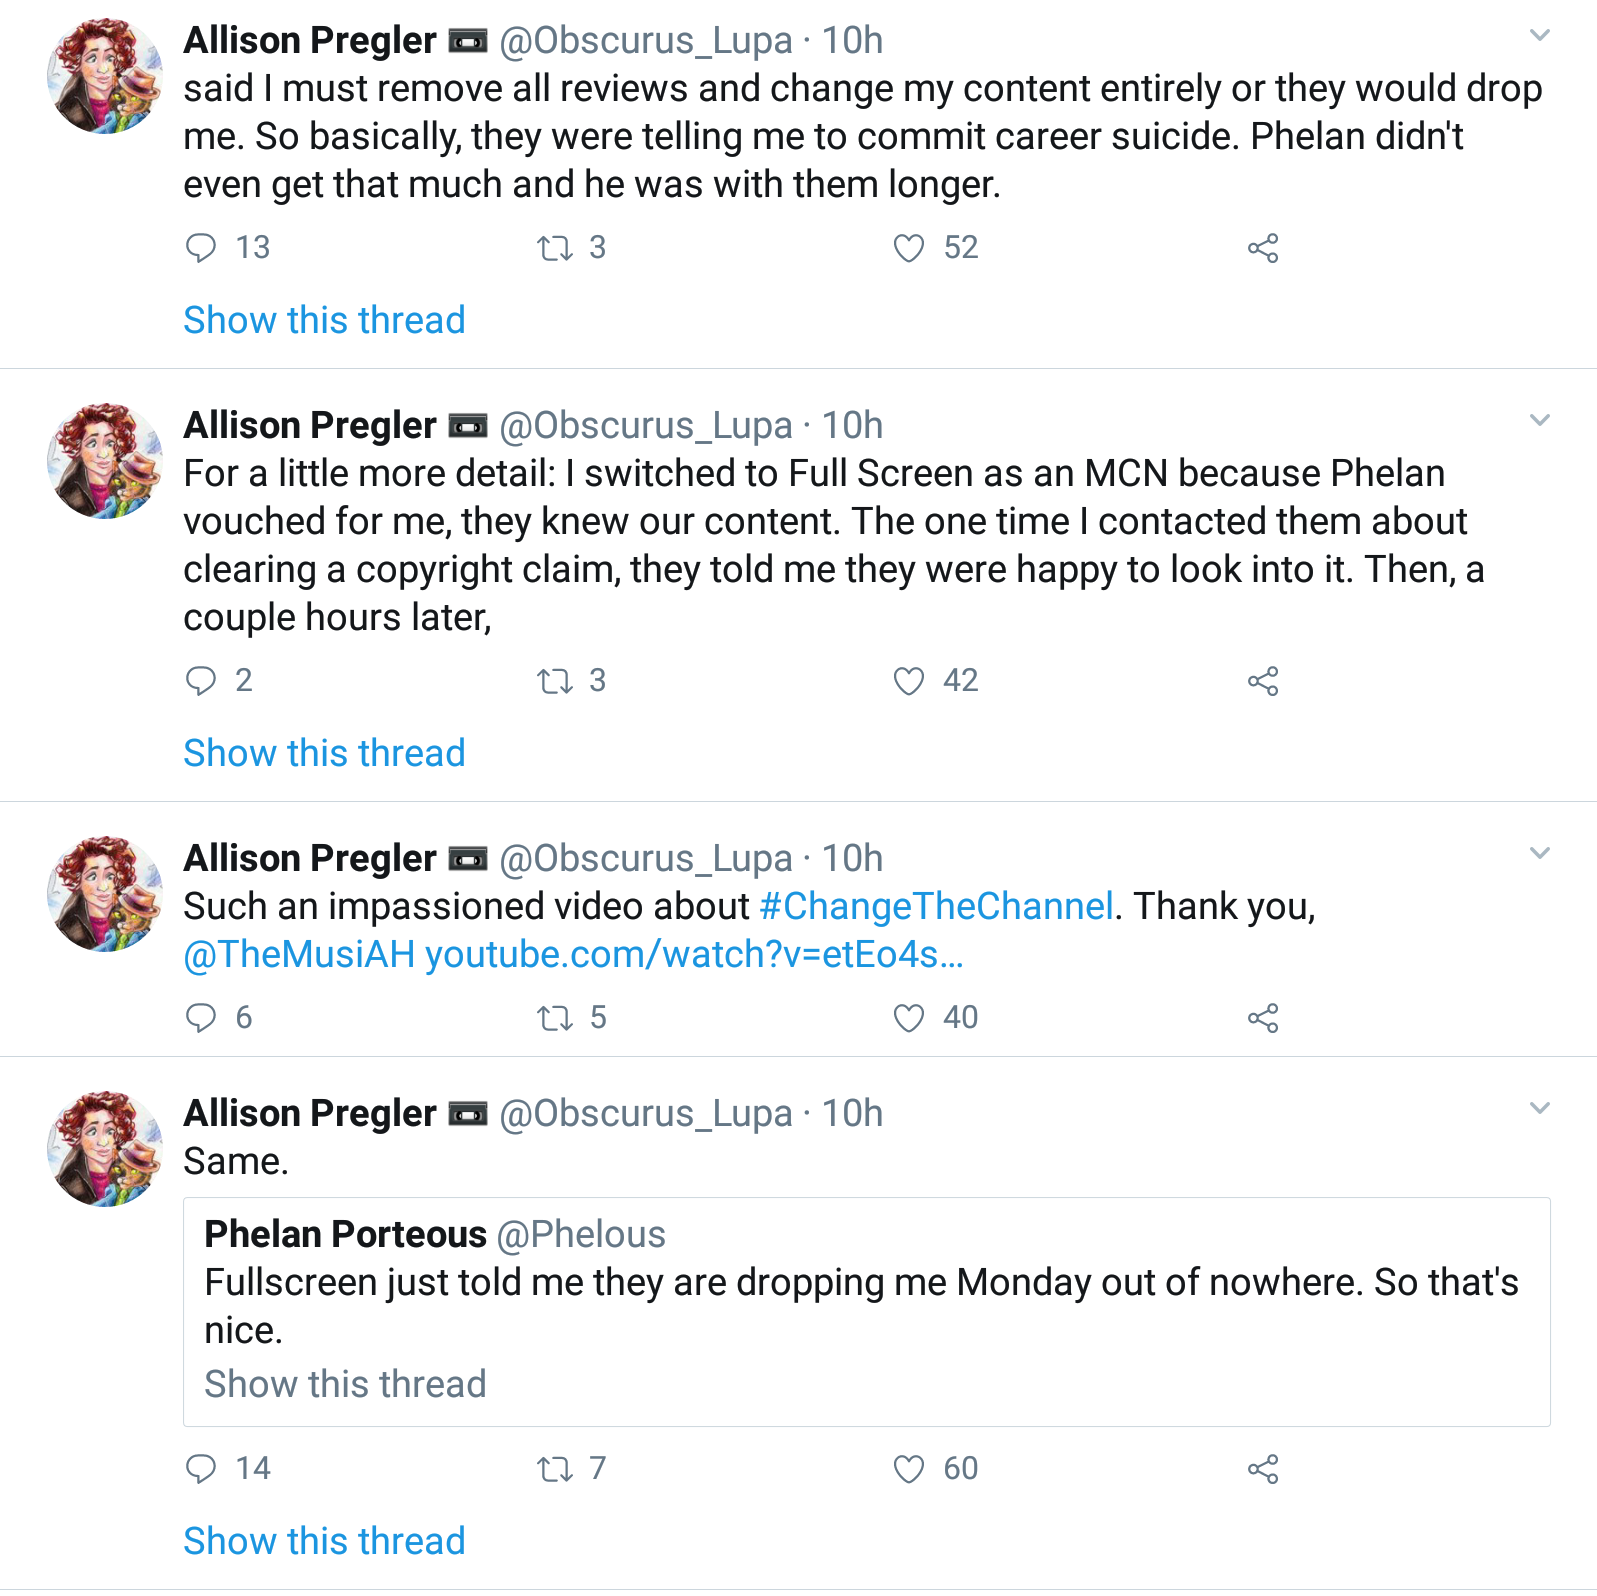Open the quoted Phelan Porteous tweet
The height and width of the screenshot is (1596, 1597).
[866, 1311]
